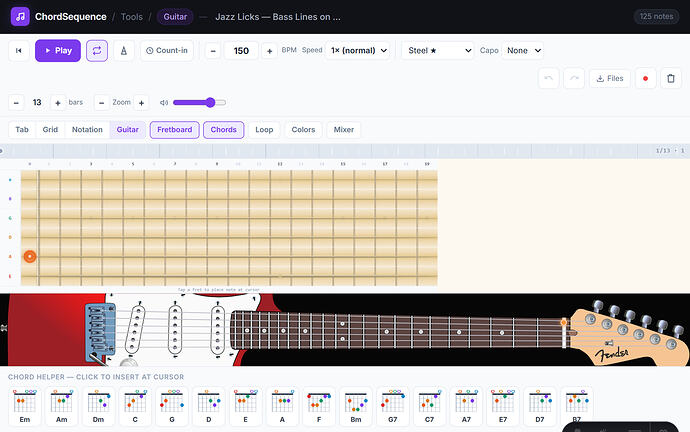This screenshot has width=690, height=432.
Task: Click the volume slider handle
Action: (210, 103)
